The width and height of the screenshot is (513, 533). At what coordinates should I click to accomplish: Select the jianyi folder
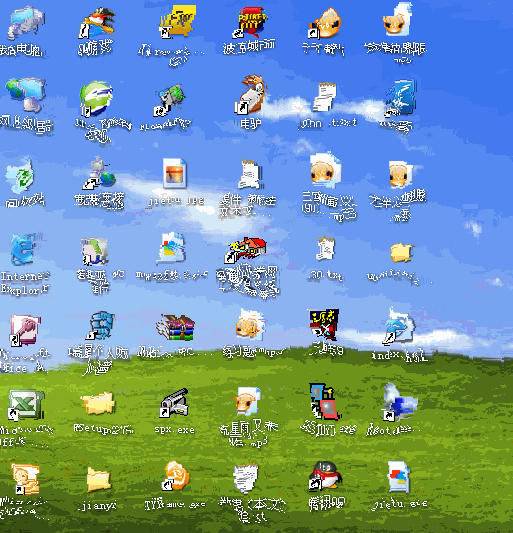click(98, 480)
